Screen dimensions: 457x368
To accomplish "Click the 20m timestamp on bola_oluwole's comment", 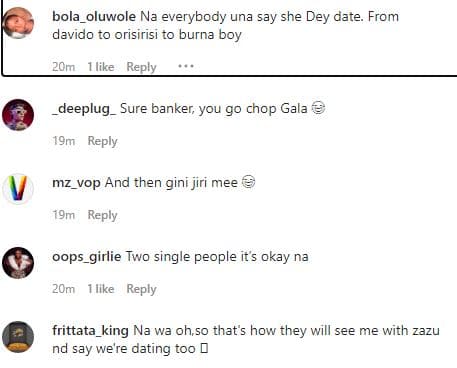I will coord(64,67).
